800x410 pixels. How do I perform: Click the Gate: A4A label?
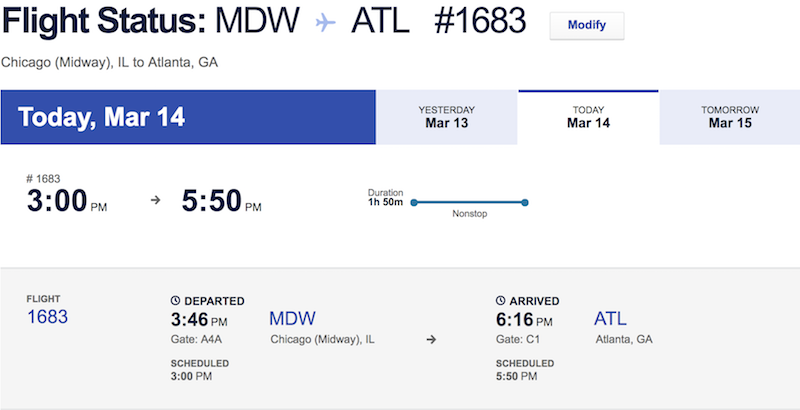195,340
